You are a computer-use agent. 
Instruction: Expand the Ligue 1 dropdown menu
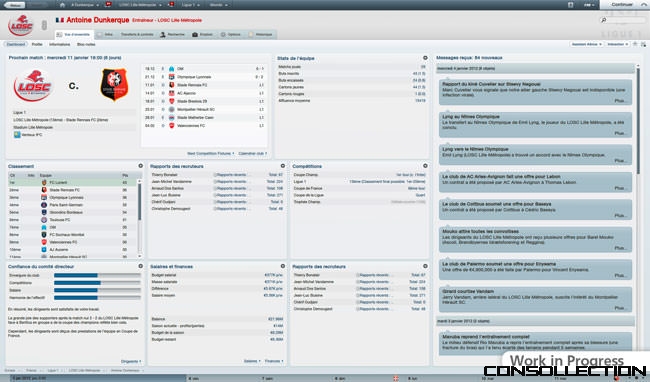[190, 5]
